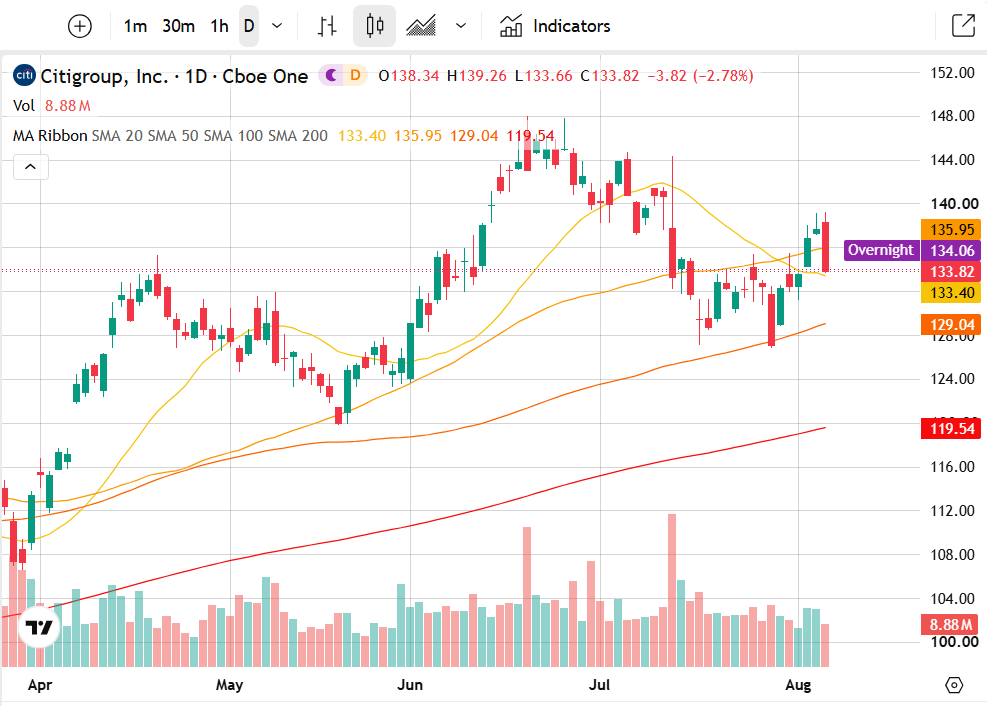
Task: Click the 133.40 SMA 20 price tag
Action: pyautogui.click(x=951, y=293)
